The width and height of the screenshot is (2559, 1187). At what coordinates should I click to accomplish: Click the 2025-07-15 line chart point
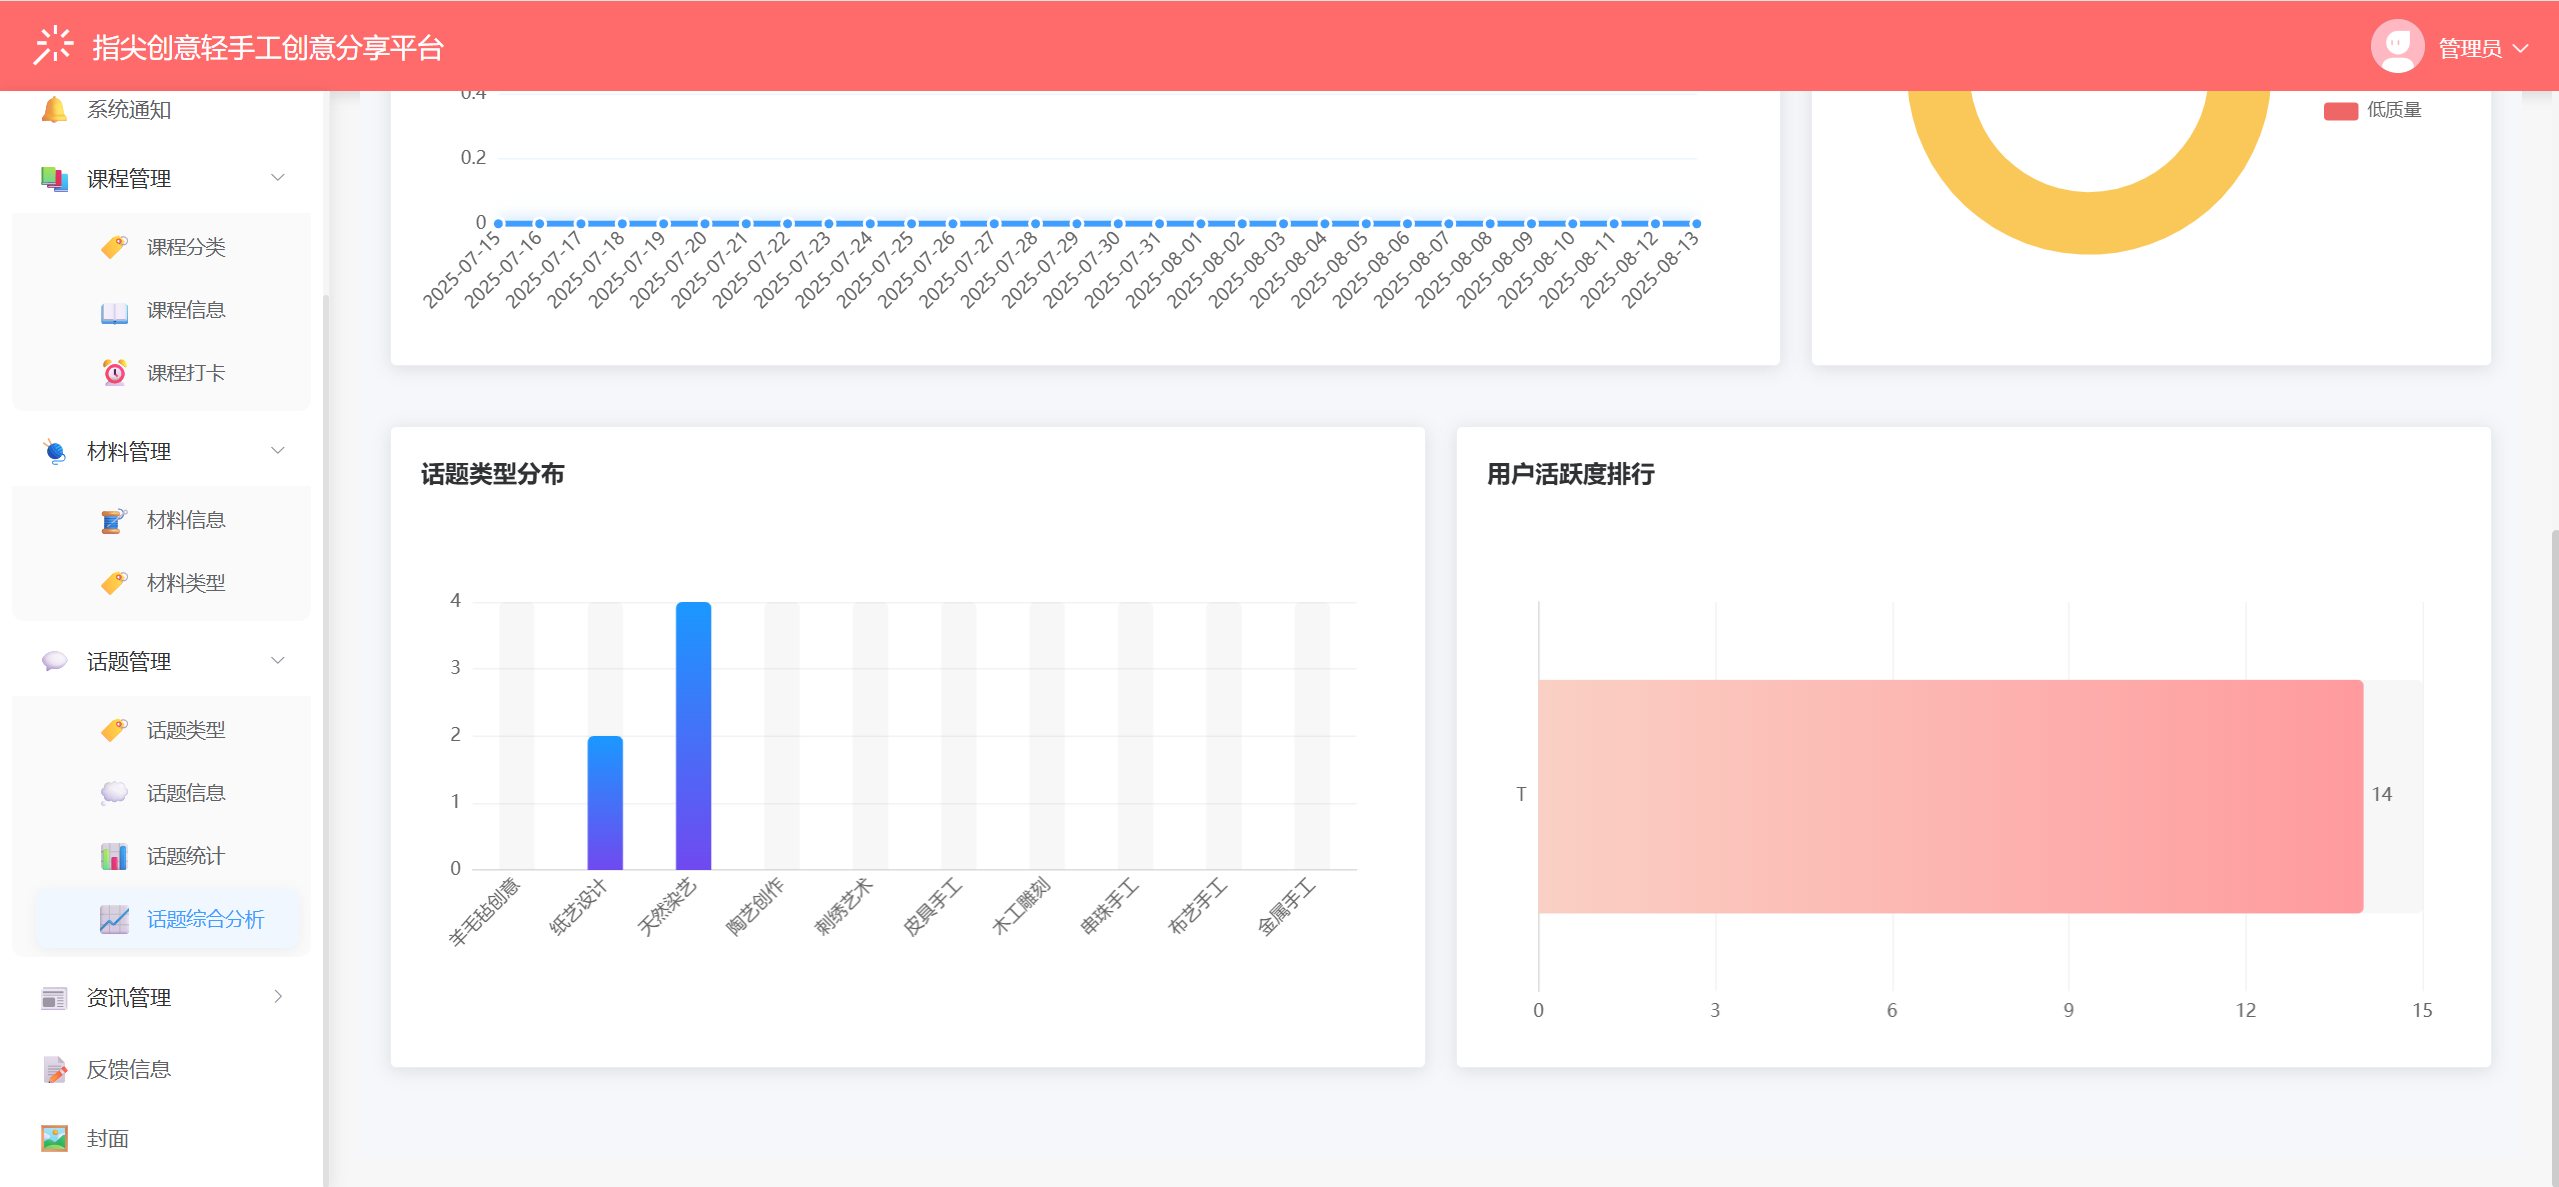[498, 223]
